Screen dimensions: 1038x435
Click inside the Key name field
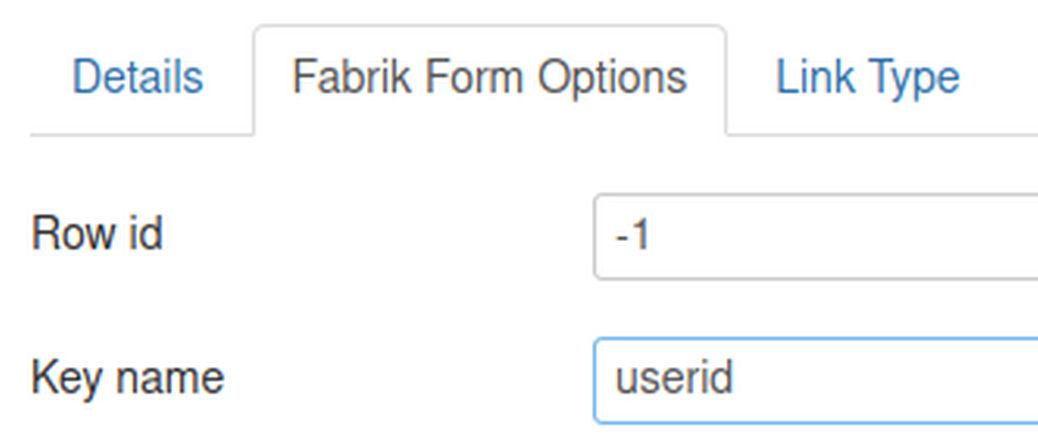pyautogui.click(x=816, y=380)
